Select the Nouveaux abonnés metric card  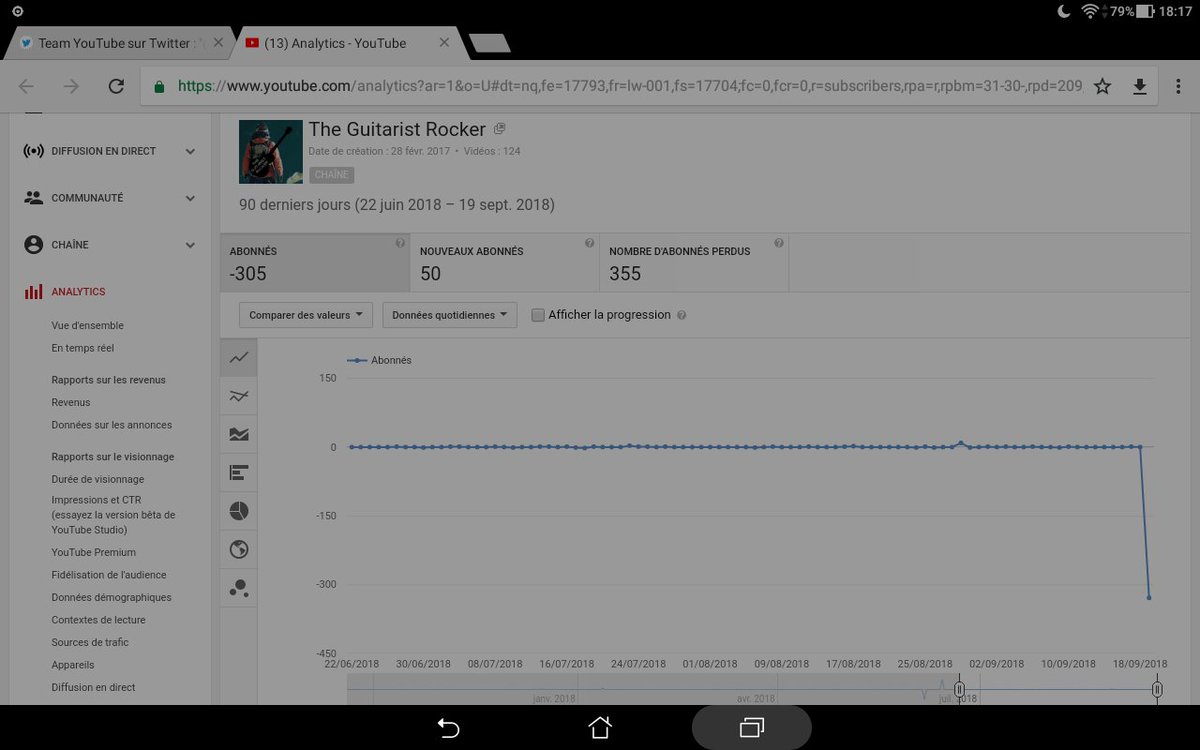(504, 263)
